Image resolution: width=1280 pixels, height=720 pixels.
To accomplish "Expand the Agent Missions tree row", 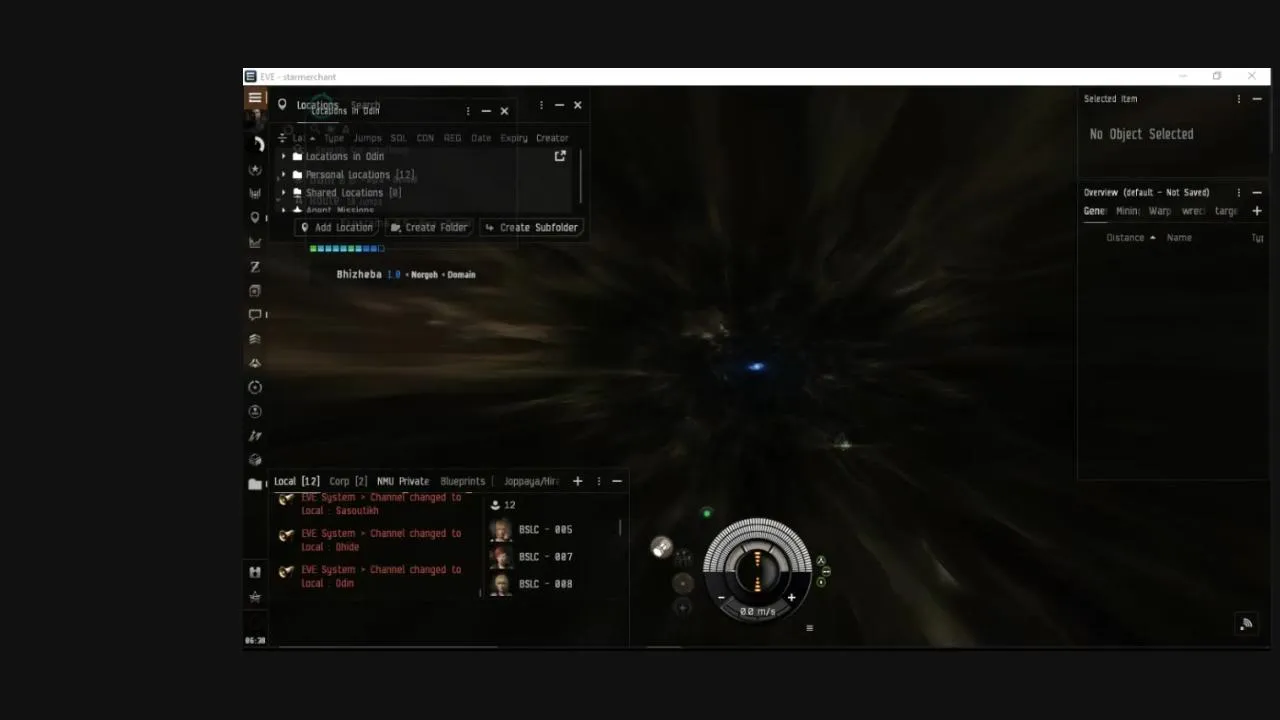I will (284, 210).
